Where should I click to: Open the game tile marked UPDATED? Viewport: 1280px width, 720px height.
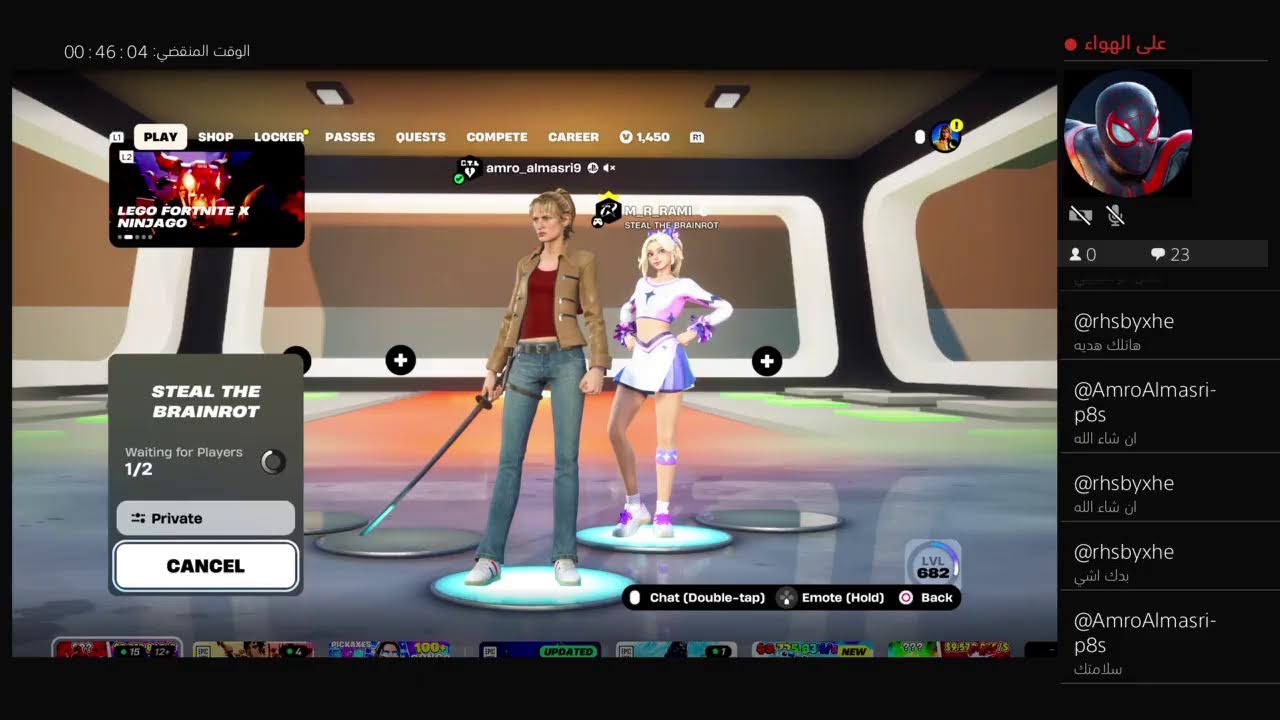[x=540, y=649]
